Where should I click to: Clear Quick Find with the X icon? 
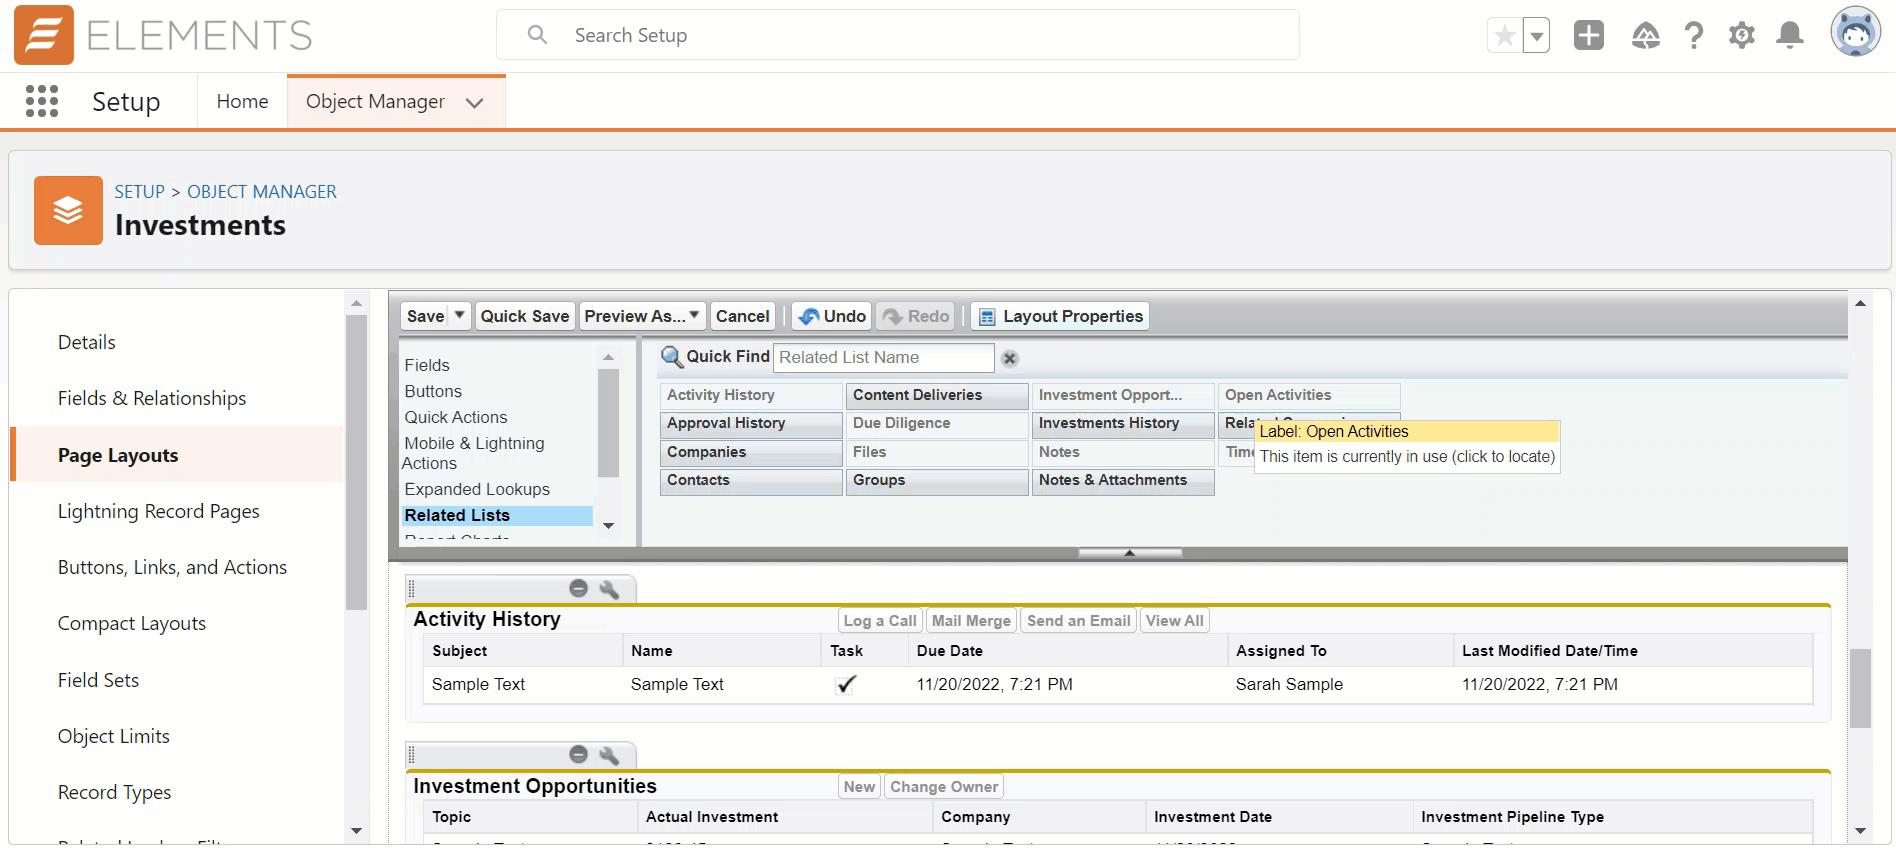click(x=1010, y=358)
